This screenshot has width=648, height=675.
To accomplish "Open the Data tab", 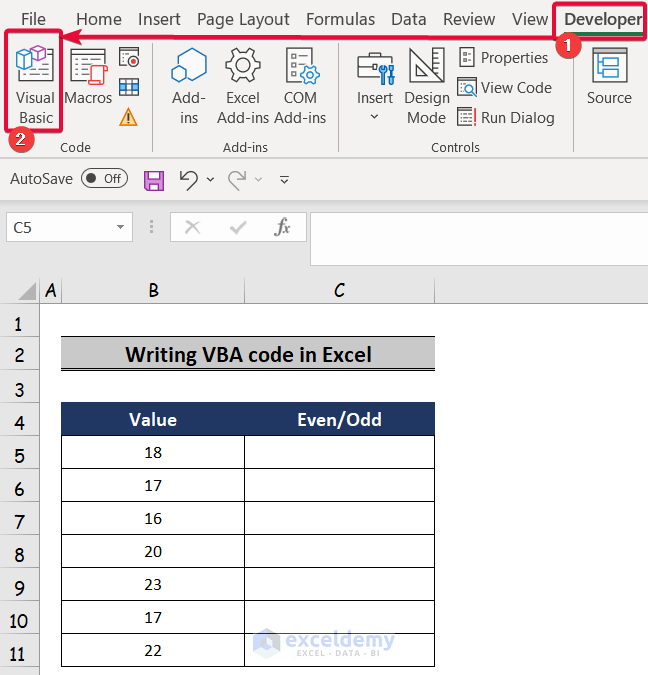I will tap(409, 19).
